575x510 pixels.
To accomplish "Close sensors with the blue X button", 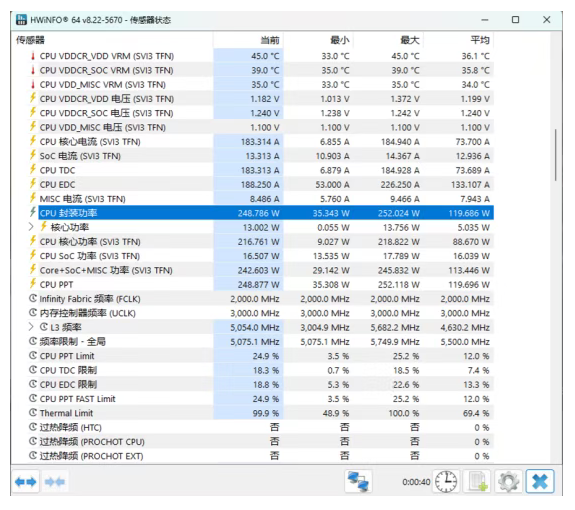I will pos(539,481).
